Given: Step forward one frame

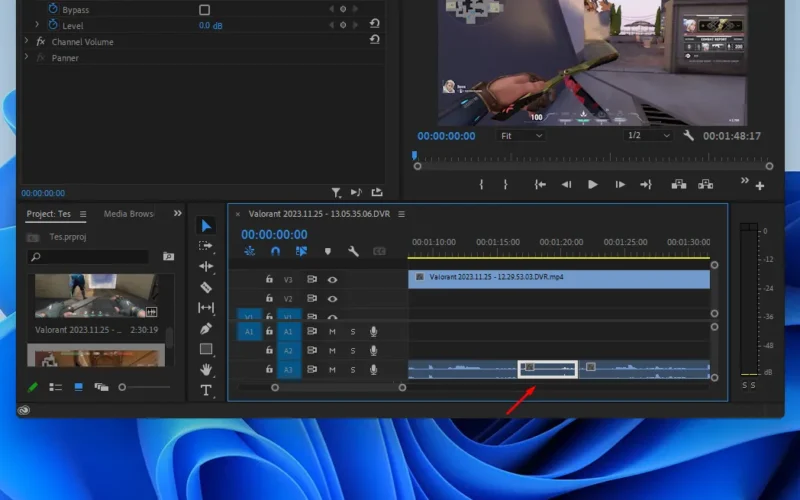Looking at the screenshot, I should pyautogui.click(x=620, y=185).
